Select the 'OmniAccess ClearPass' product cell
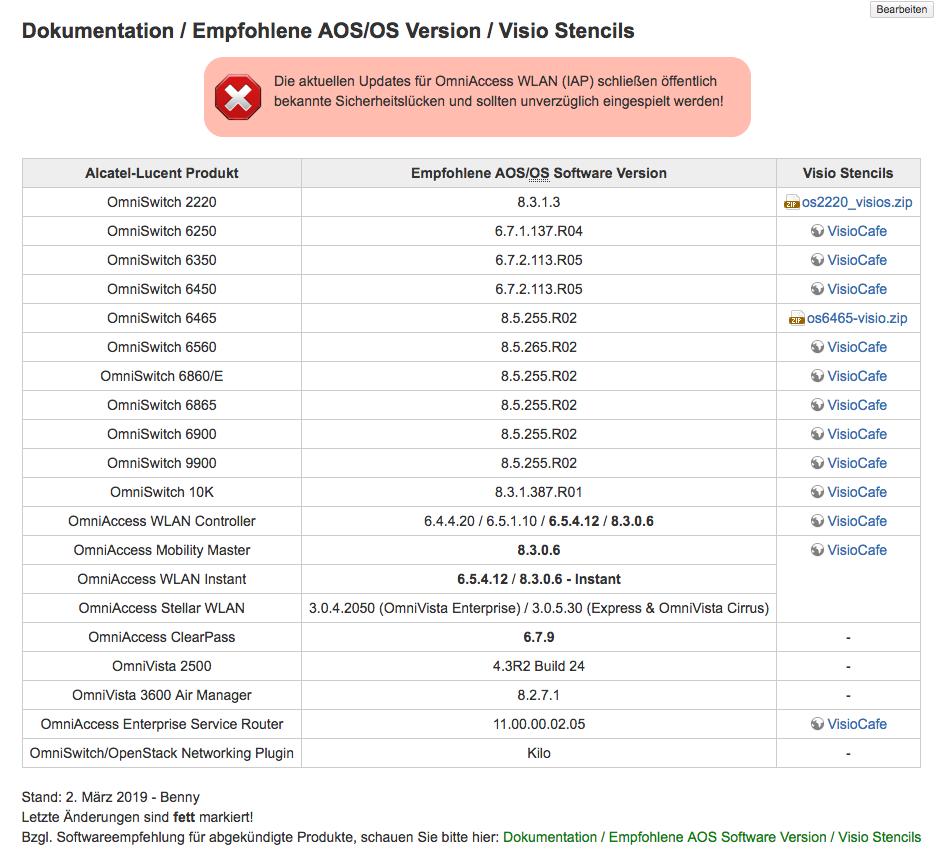Viewport: 948px width, 858px height. (x=161, y=637)
